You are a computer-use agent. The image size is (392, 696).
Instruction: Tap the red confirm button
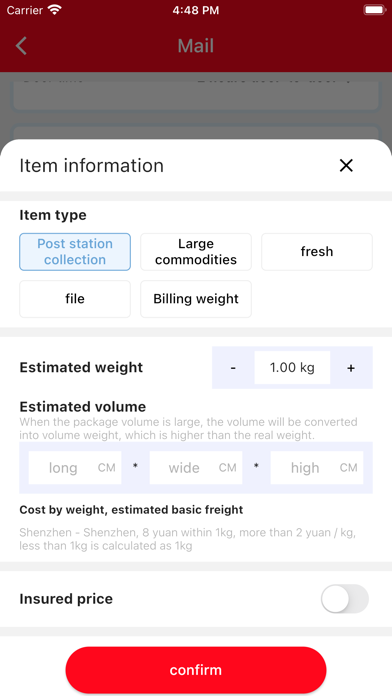(x=196, y=670)
